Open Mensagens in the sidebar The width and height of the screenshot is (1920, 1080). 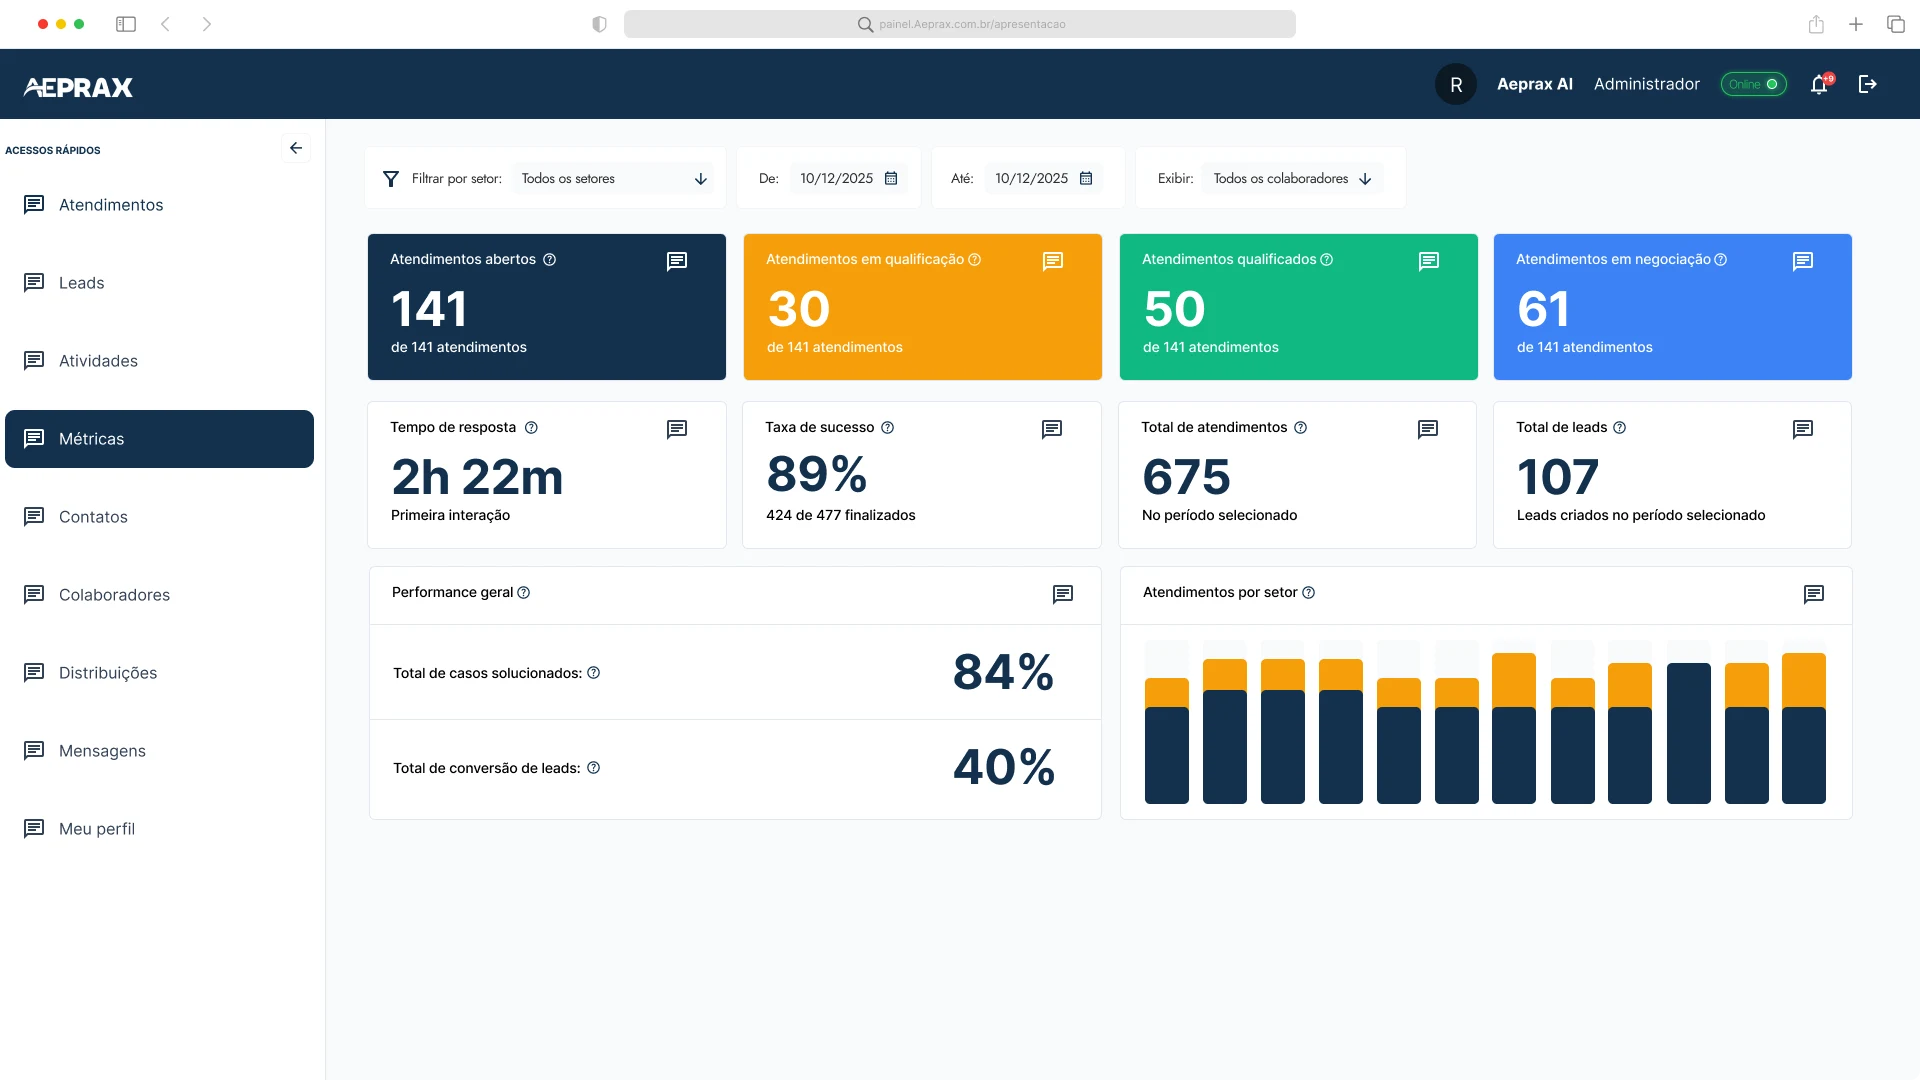(x=159, y=751)
